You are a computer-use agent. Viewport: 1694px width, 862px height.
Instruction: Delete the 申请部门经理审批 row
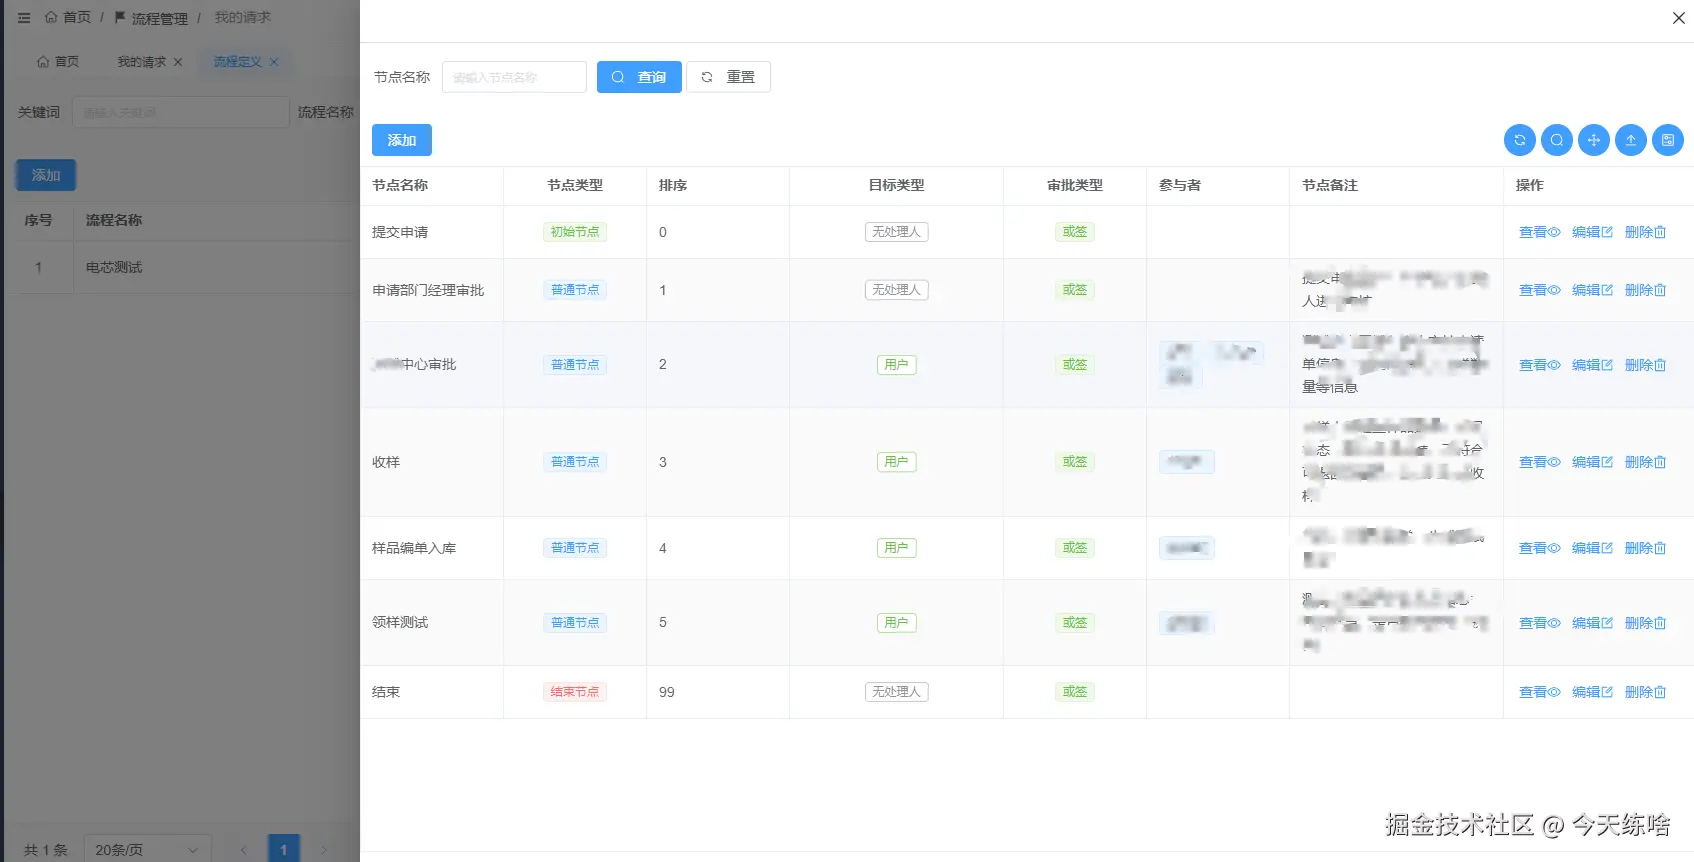coord(1645,290)
